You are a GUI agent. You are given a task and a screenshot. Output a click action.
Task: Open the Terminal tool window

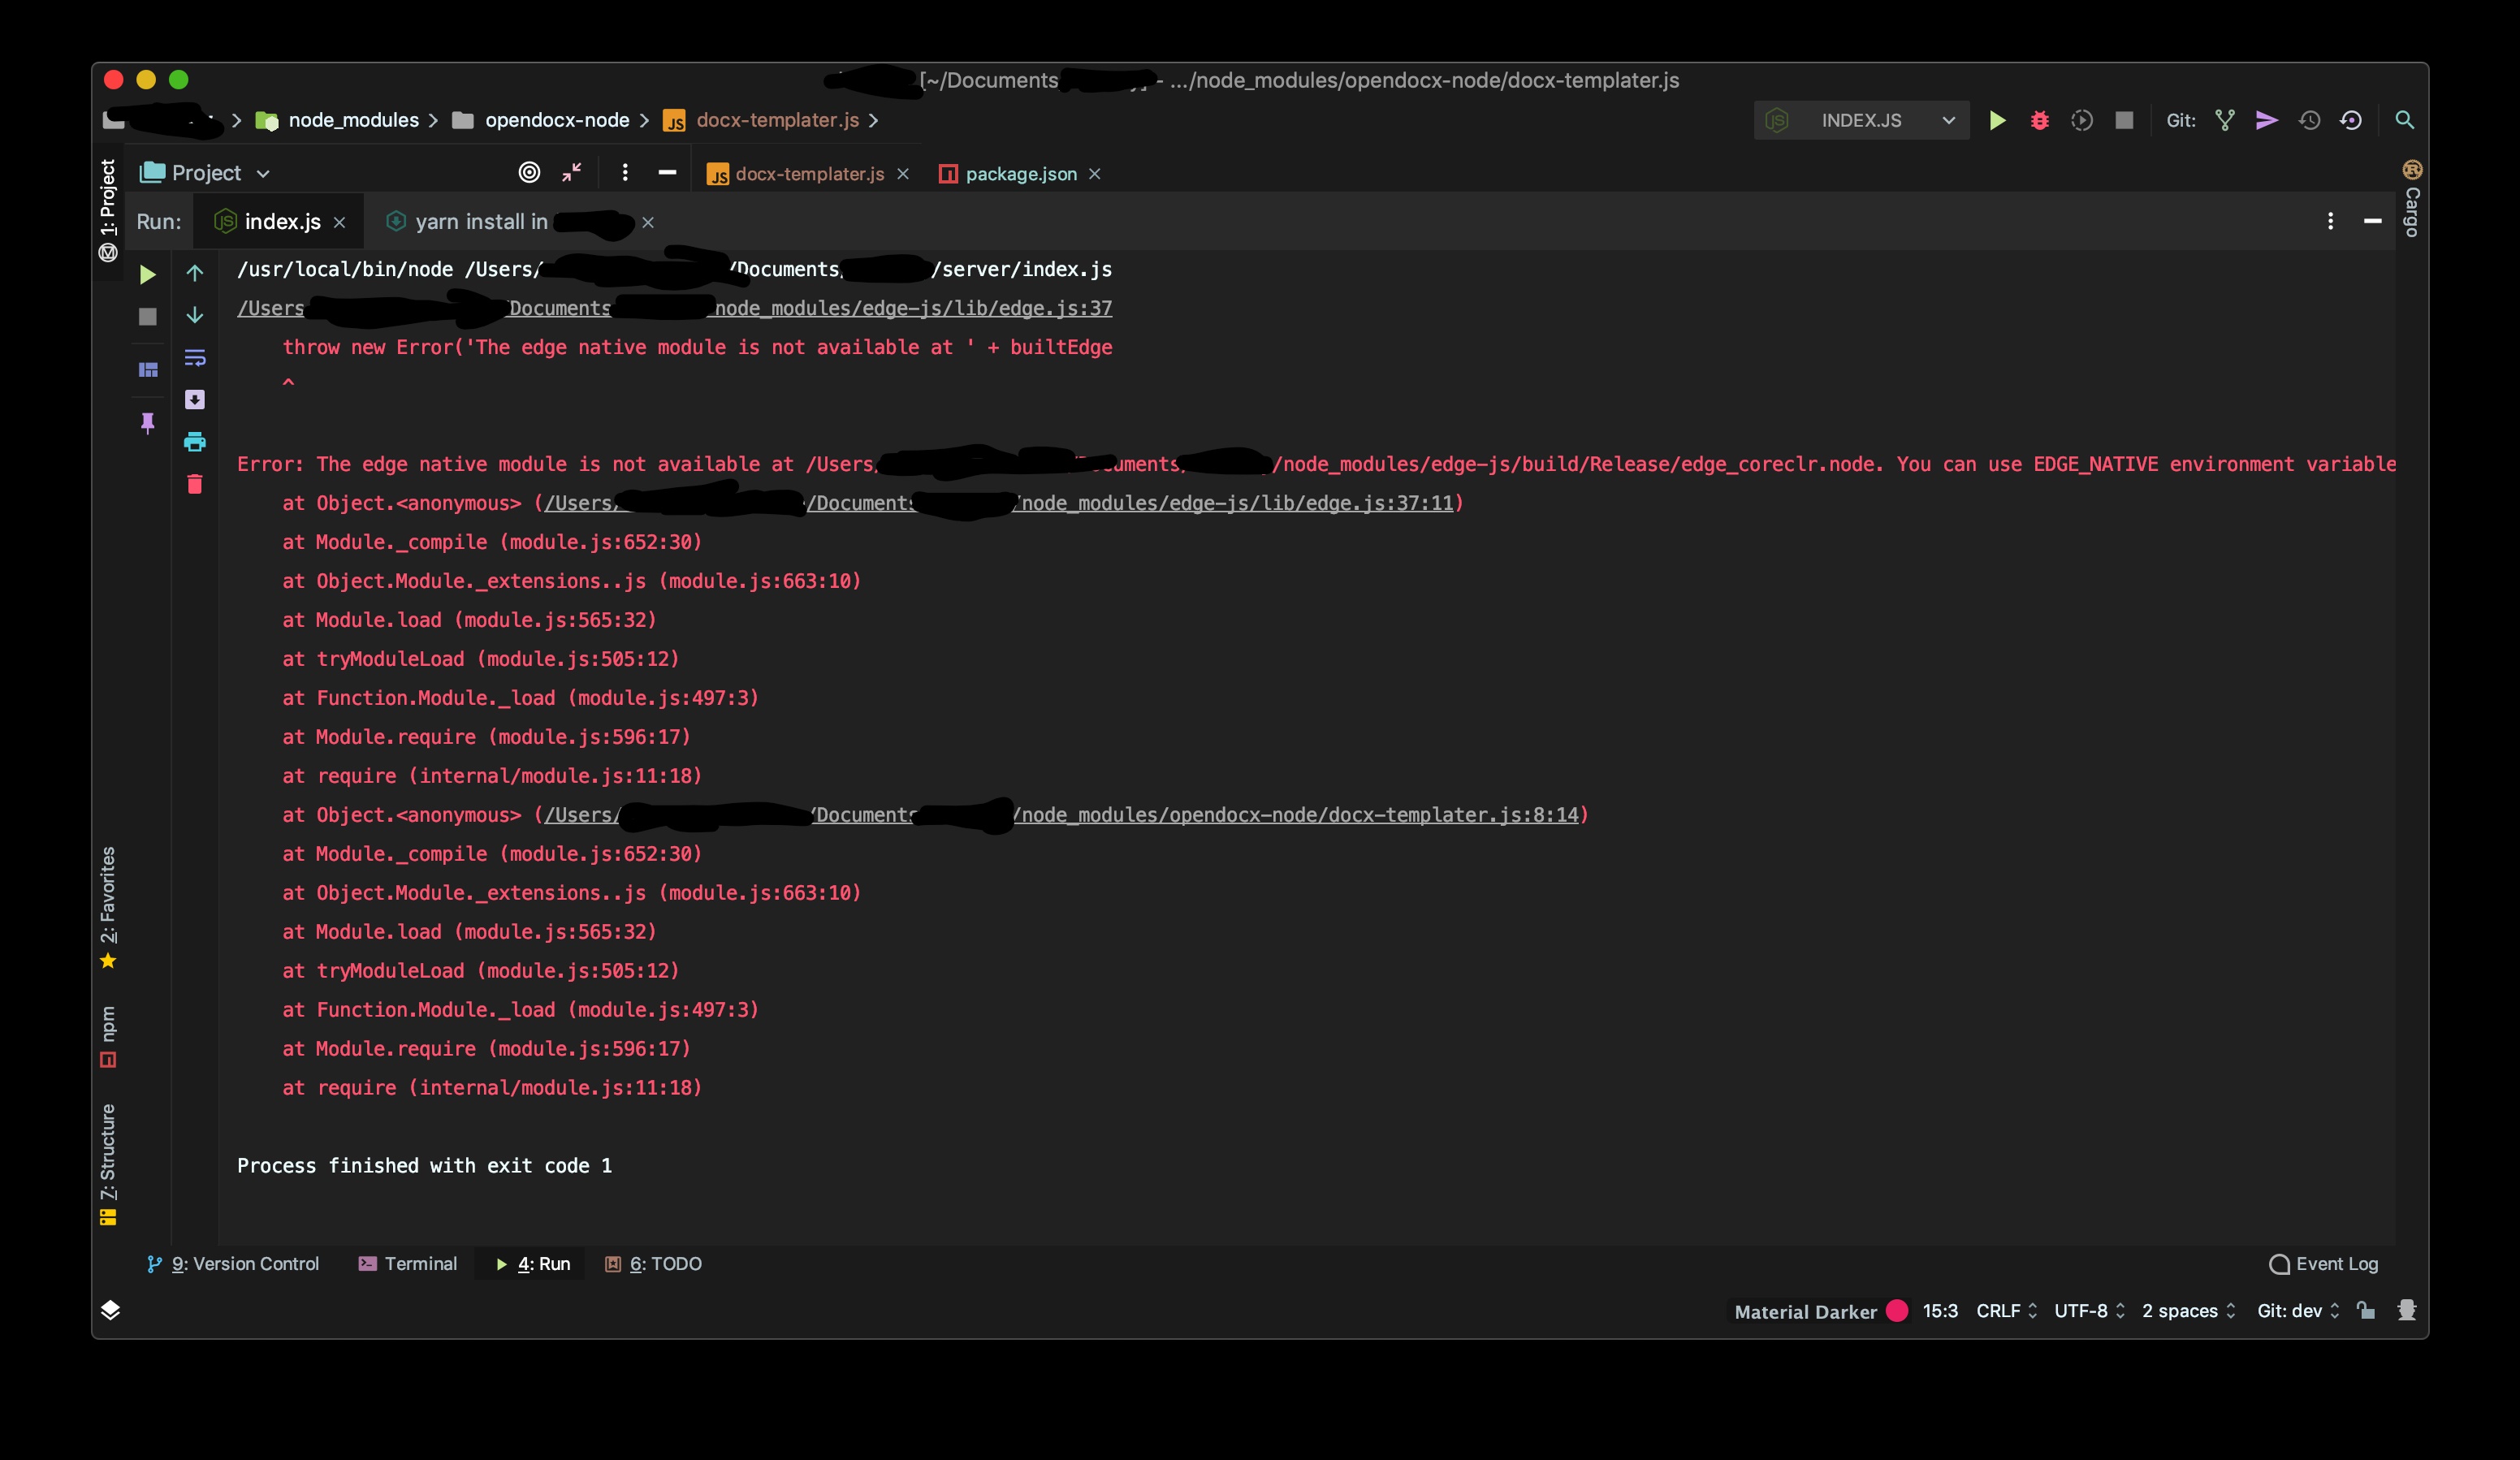click(408, 1264)
